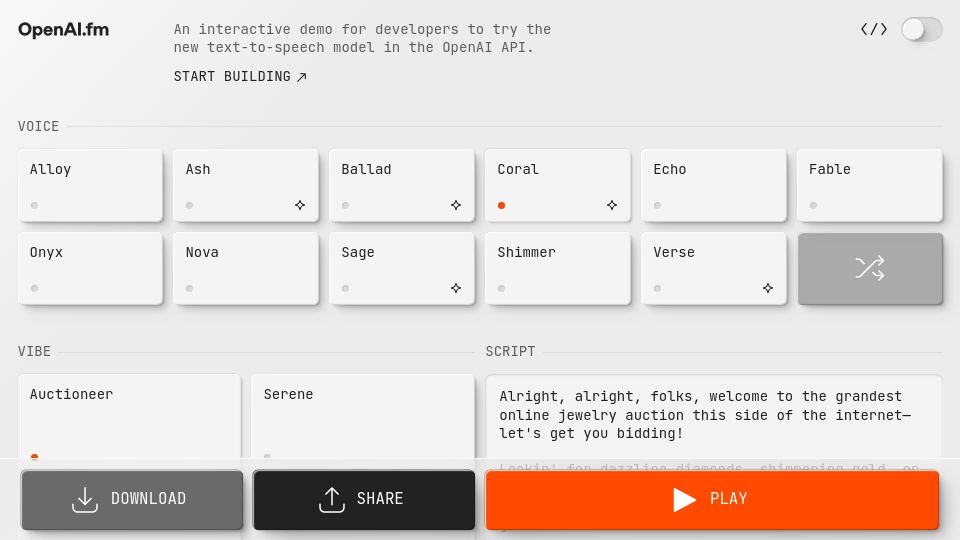Click the OpenAI.fm logo

pos(63,29)
